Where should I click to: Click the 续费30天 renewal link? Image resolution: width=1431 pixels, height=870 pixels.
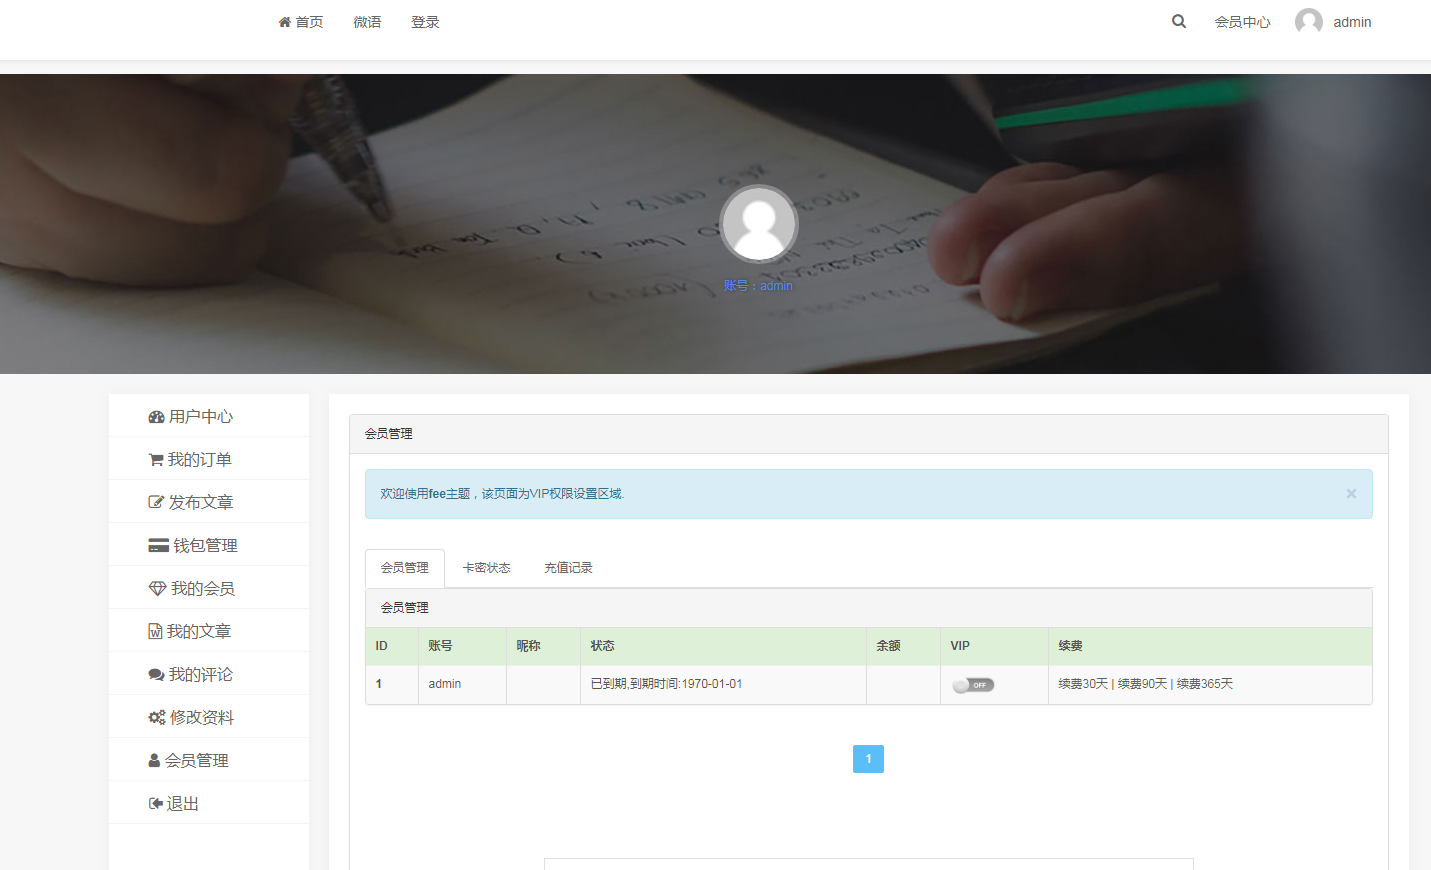pyautogui.click(x=1083, y=684)
